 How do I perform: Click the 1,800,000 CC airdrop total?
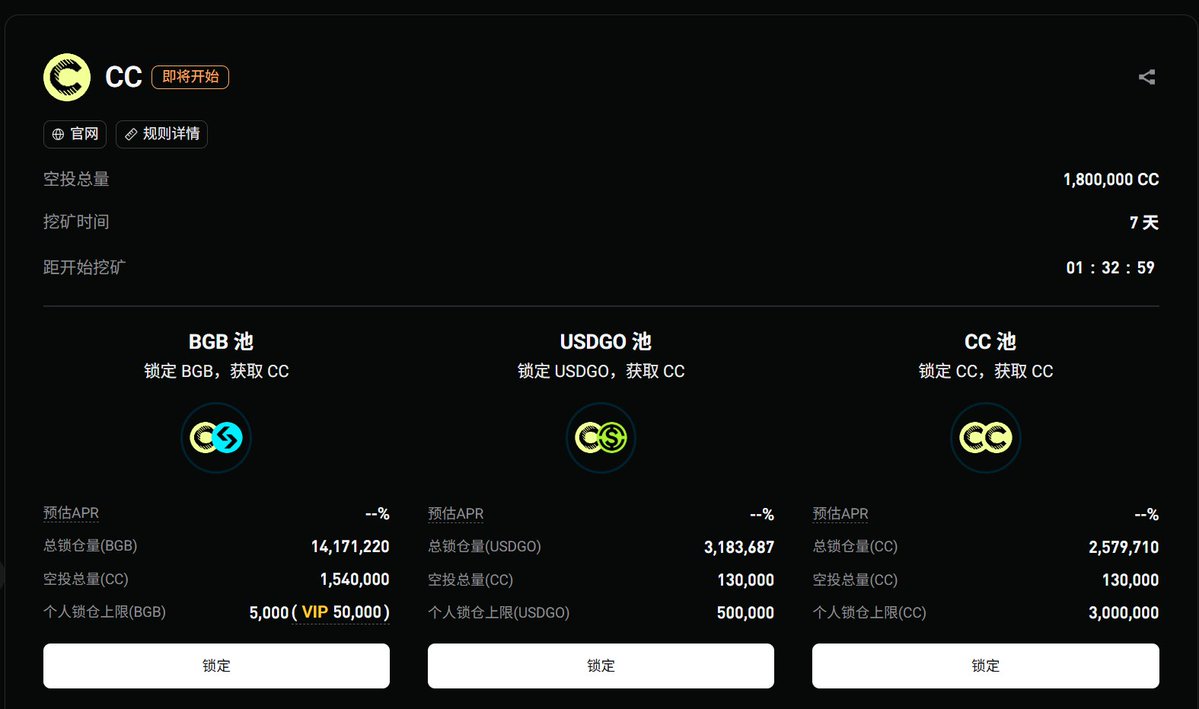(1110, 180)
